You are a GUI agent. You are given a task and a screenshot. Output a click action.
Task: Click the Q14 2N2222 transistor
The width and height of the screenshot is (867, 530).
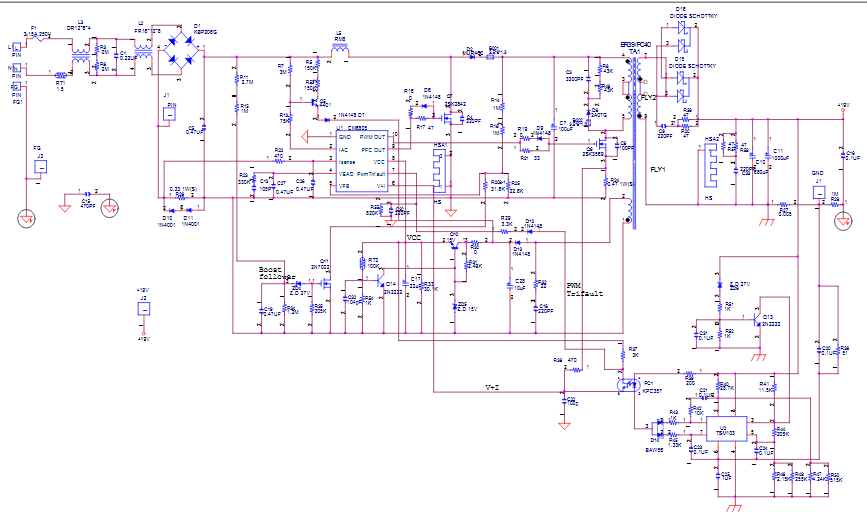coord(379,281)
